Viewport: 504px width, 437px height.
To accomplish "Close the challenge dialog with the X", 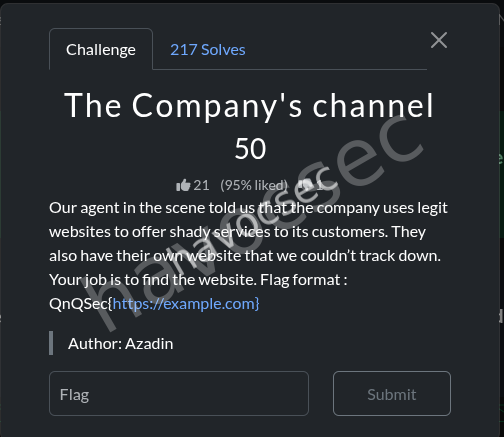I will 439,40.
